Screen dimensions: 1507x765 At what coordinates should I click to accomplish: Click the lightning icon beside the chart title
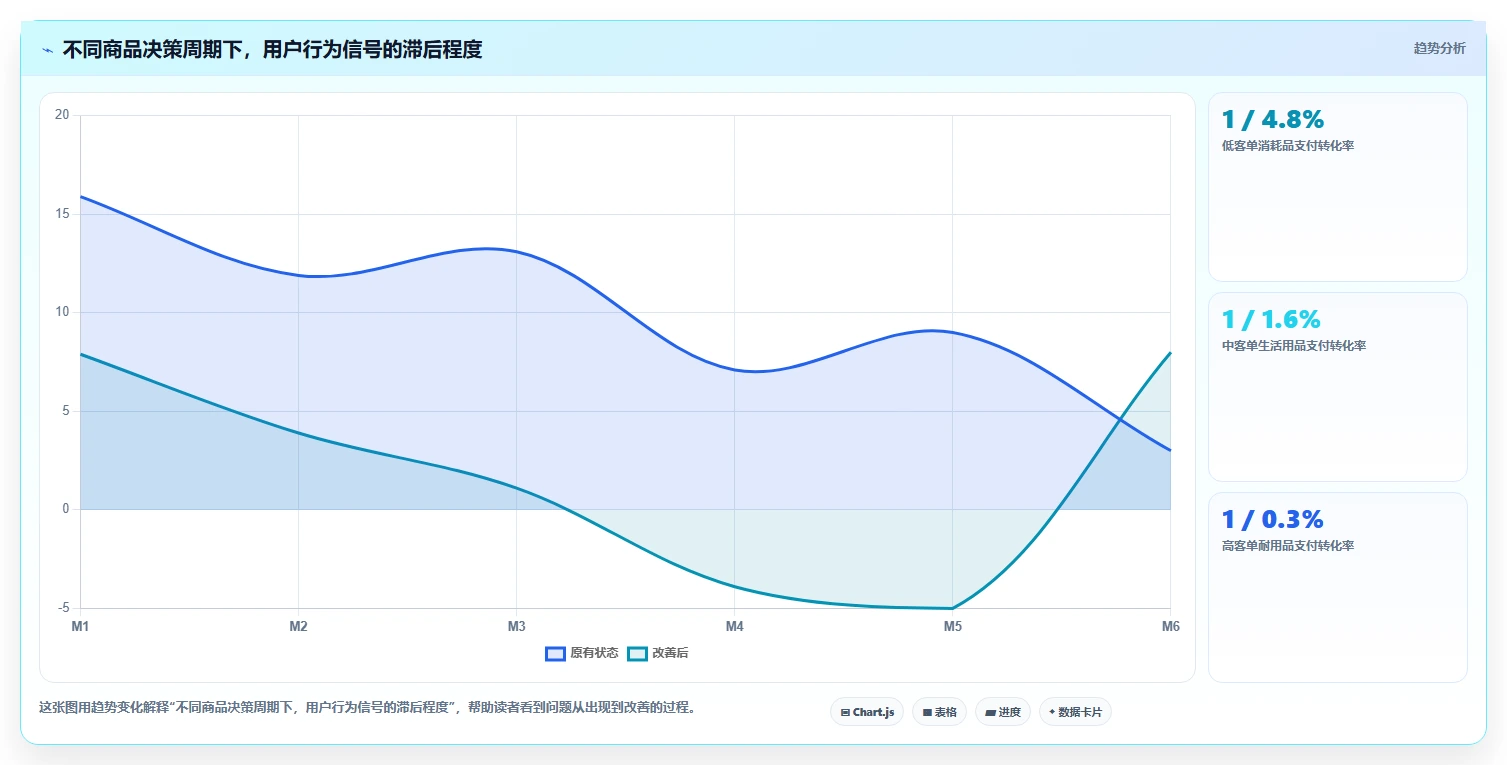coord(48,50)
